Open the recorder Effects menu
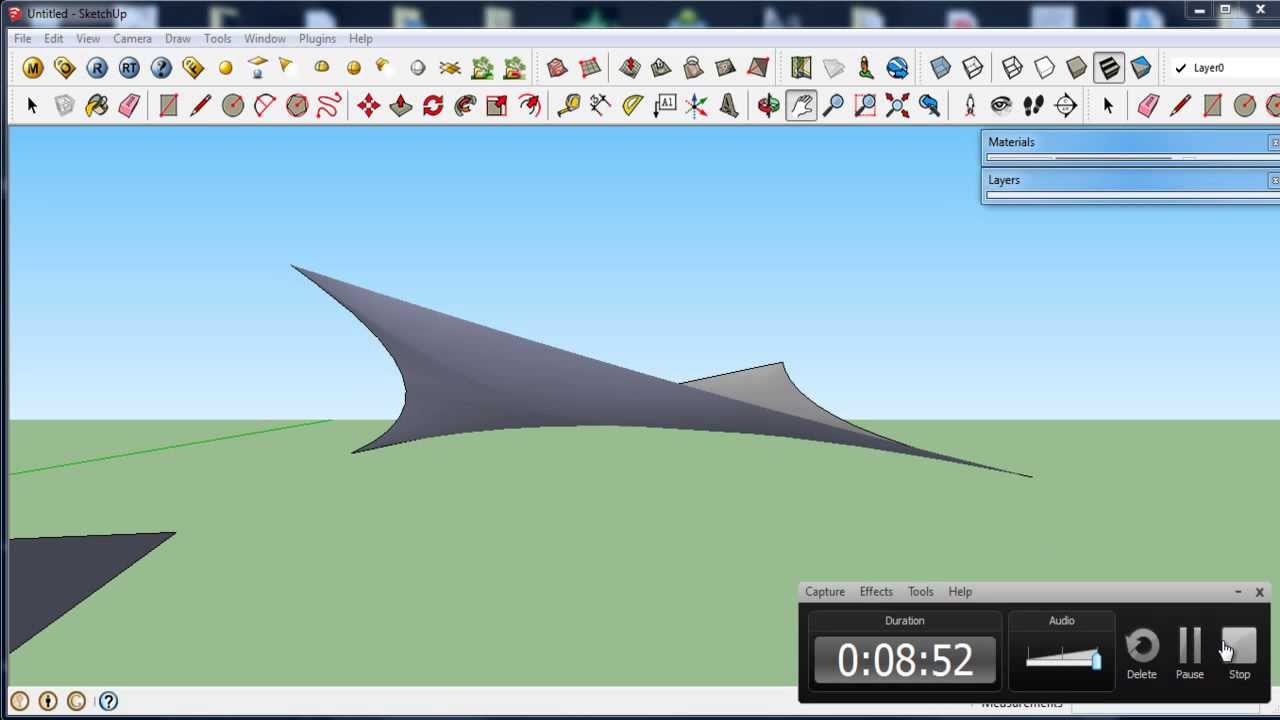 [x=876, y=592]
